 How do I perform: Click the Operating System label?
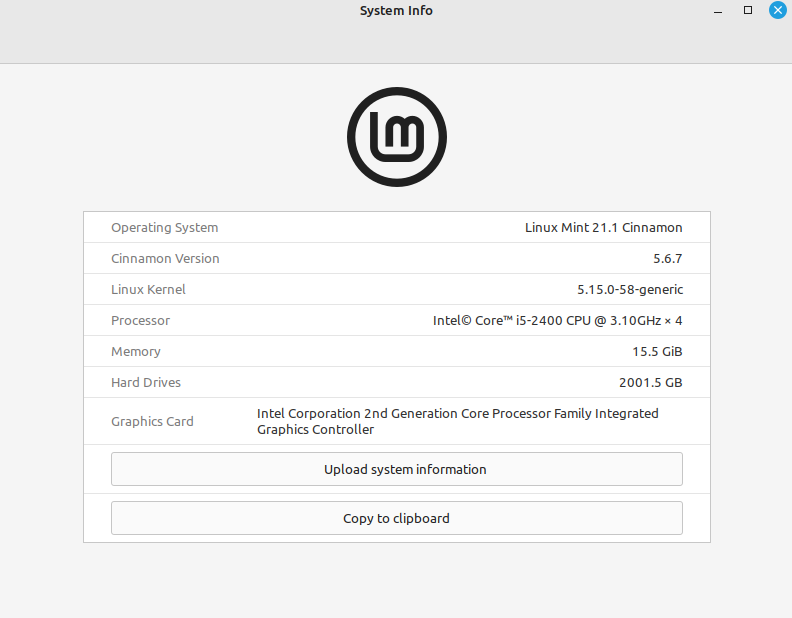[165, 228]
